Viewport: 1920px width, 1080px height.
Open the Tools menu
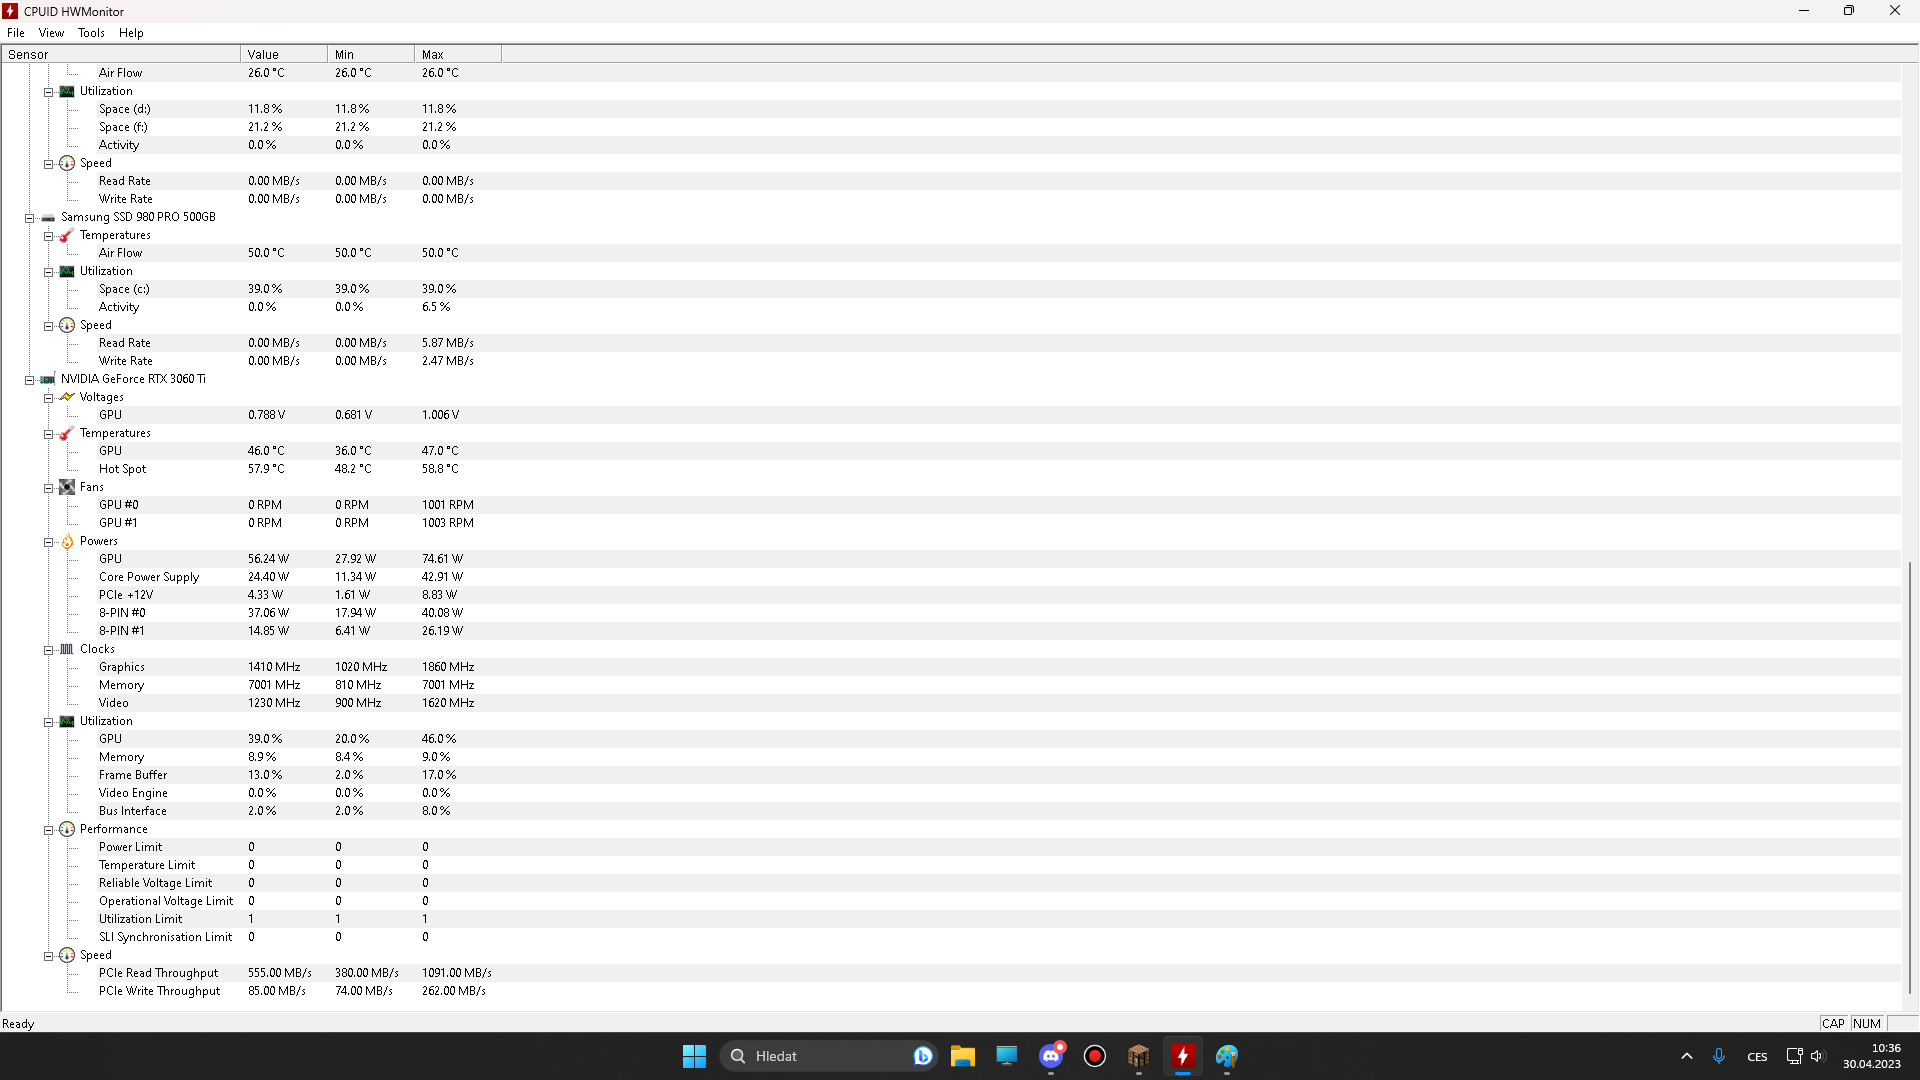(91, 33)
